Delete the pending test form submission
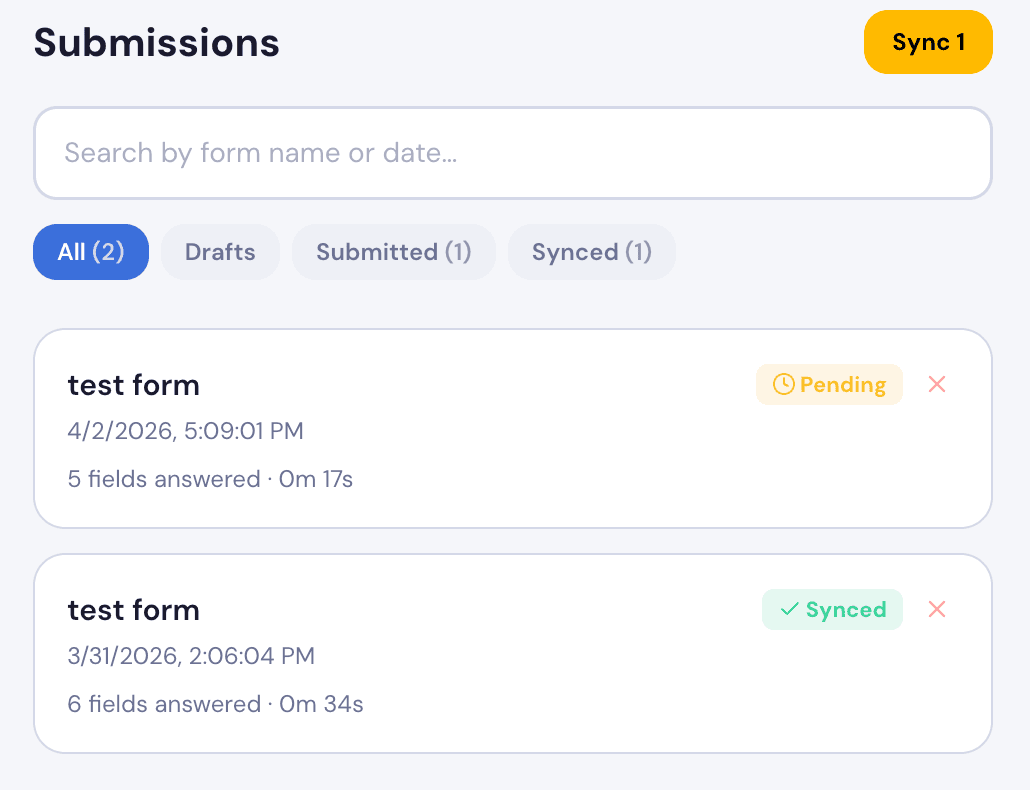The image size is (1030, 790). click(x=937, y=384)
